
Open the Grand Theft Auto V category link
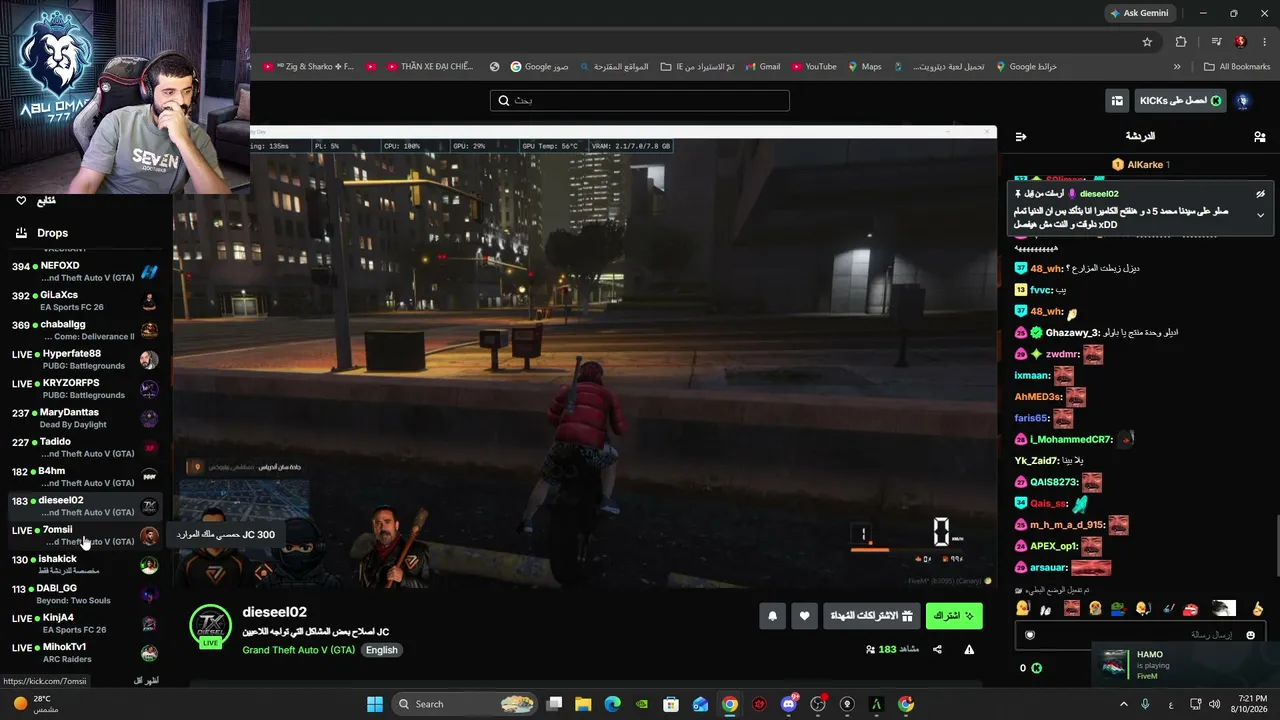click(299, 650)
